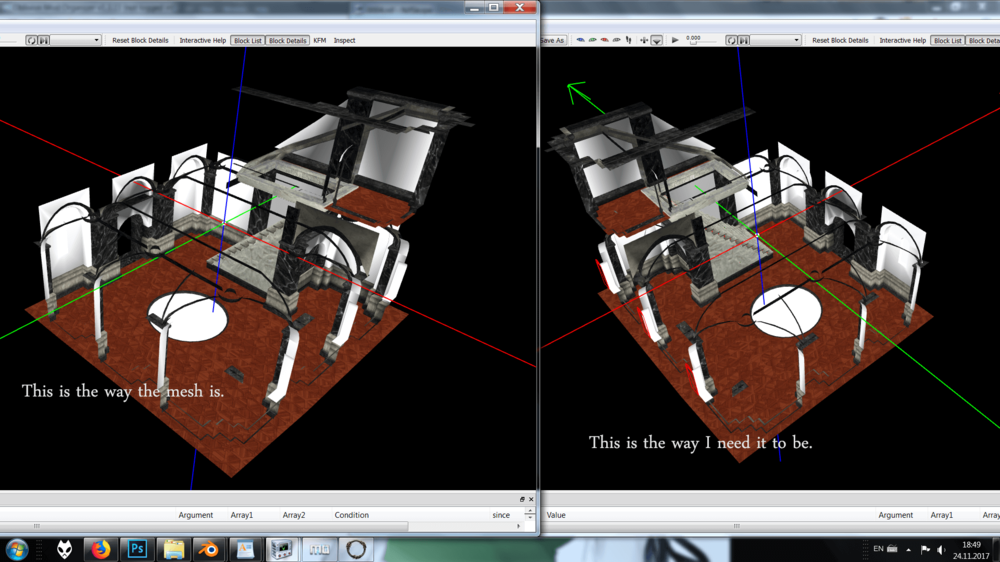Click Save As button in right window

click(552, 40)
